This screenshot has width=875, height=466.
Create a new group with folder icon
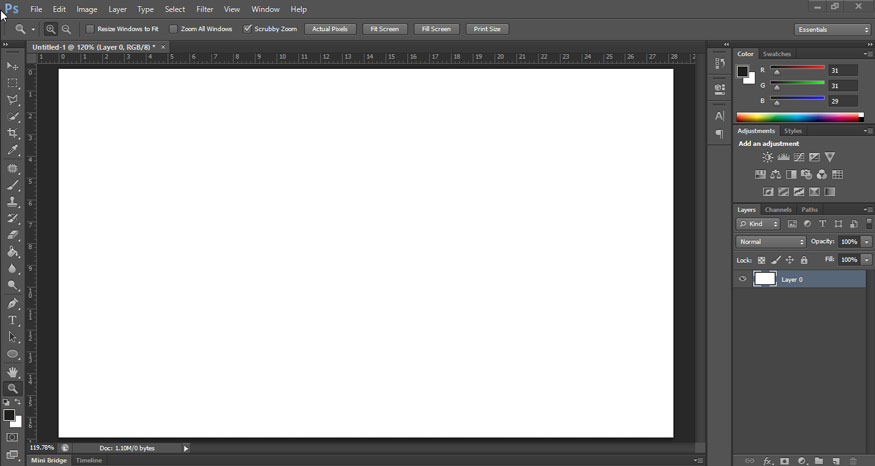[x=818, y=461]
